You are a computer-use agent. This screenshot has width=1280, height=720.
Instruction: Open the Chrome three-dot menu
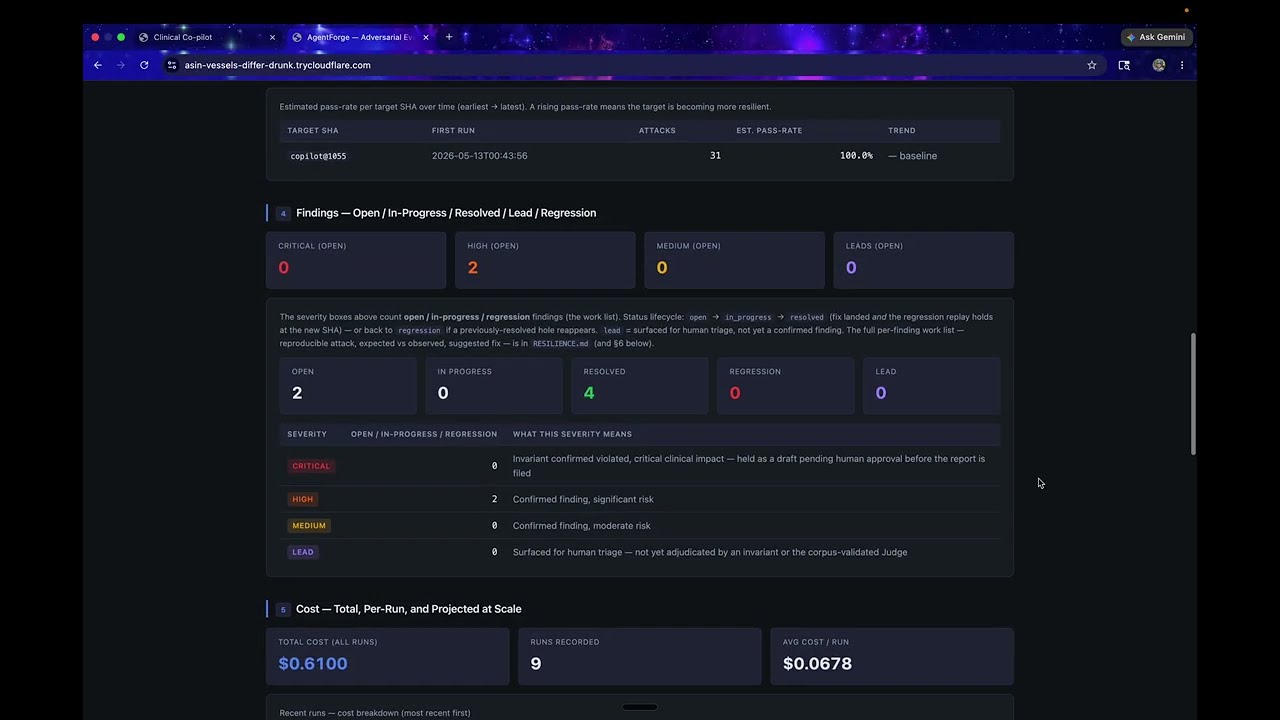[1182, 65]
